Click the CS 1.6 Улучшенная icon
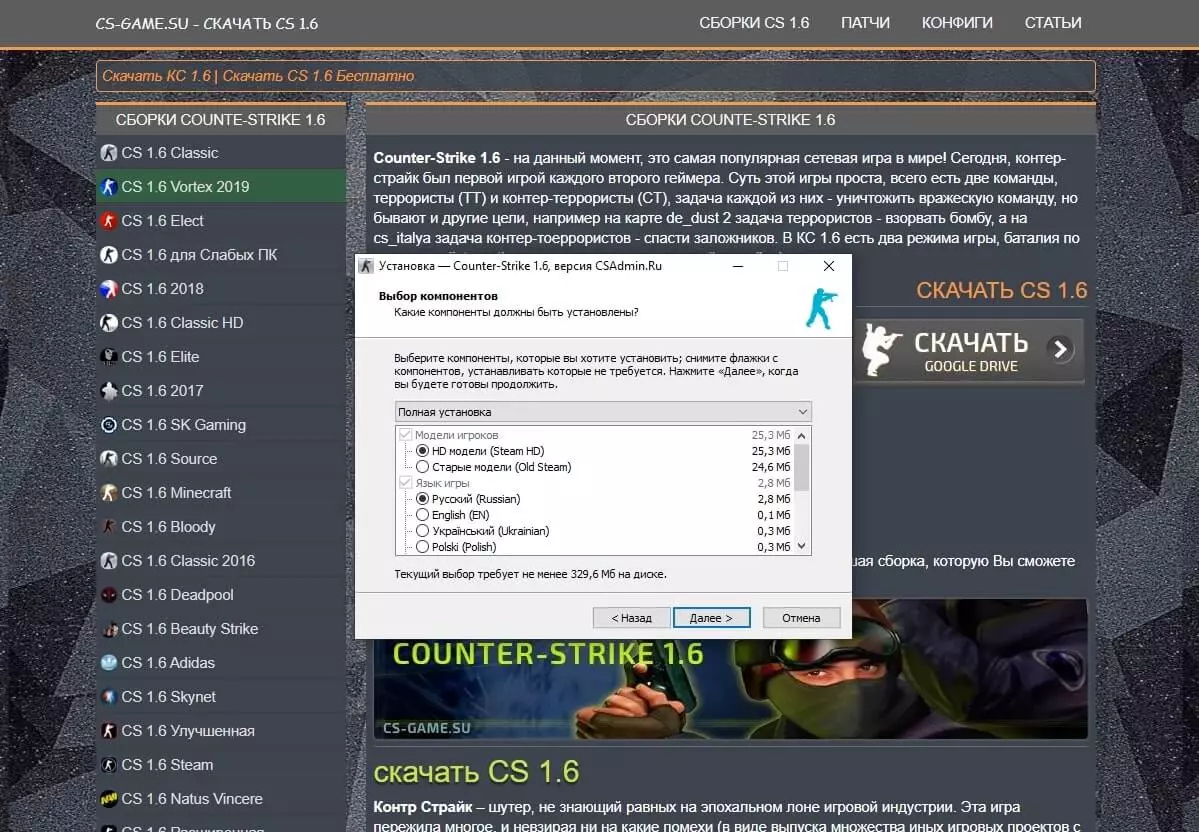1199x832 pixels. pyautogui.click(x=109, y=731)
